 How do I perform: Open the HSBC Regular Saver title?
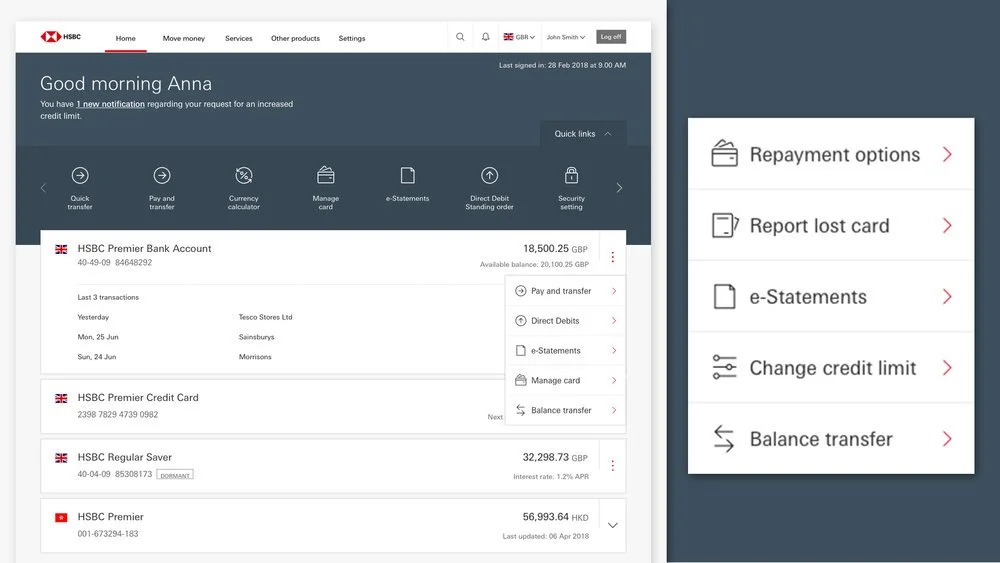124,457
